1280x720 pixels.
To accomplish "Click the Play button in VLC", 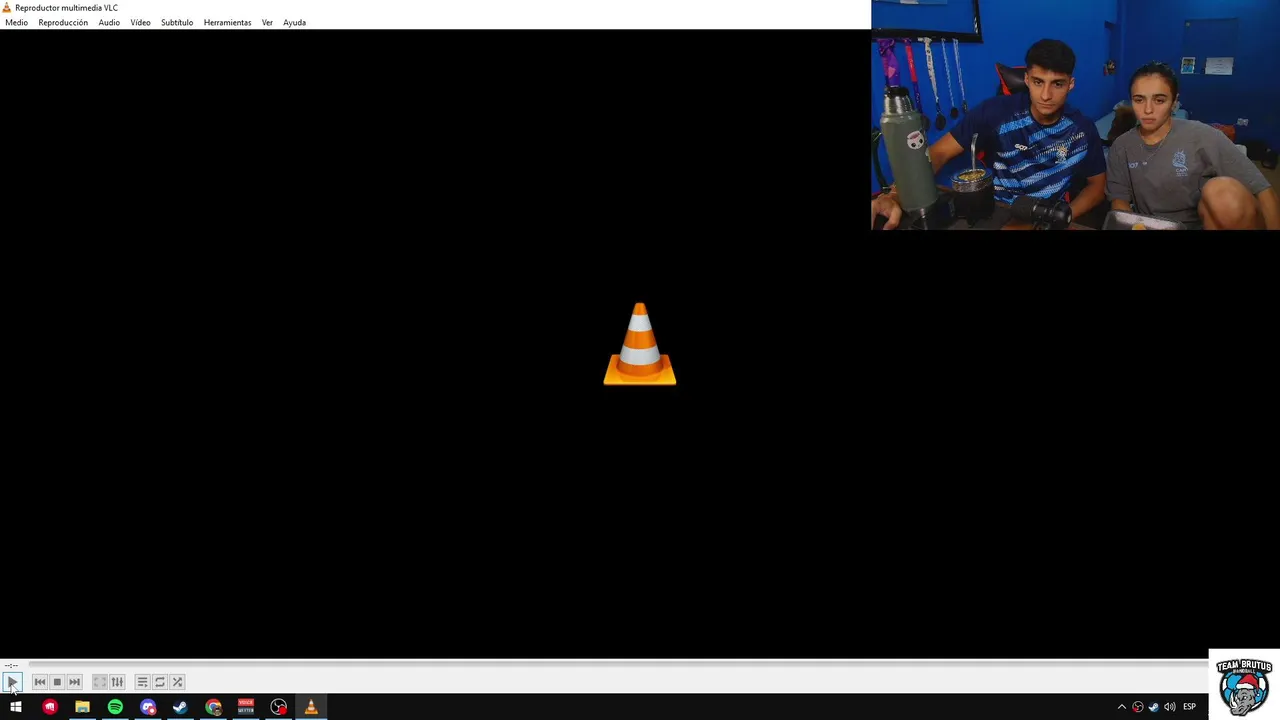I will coord(12,682).
